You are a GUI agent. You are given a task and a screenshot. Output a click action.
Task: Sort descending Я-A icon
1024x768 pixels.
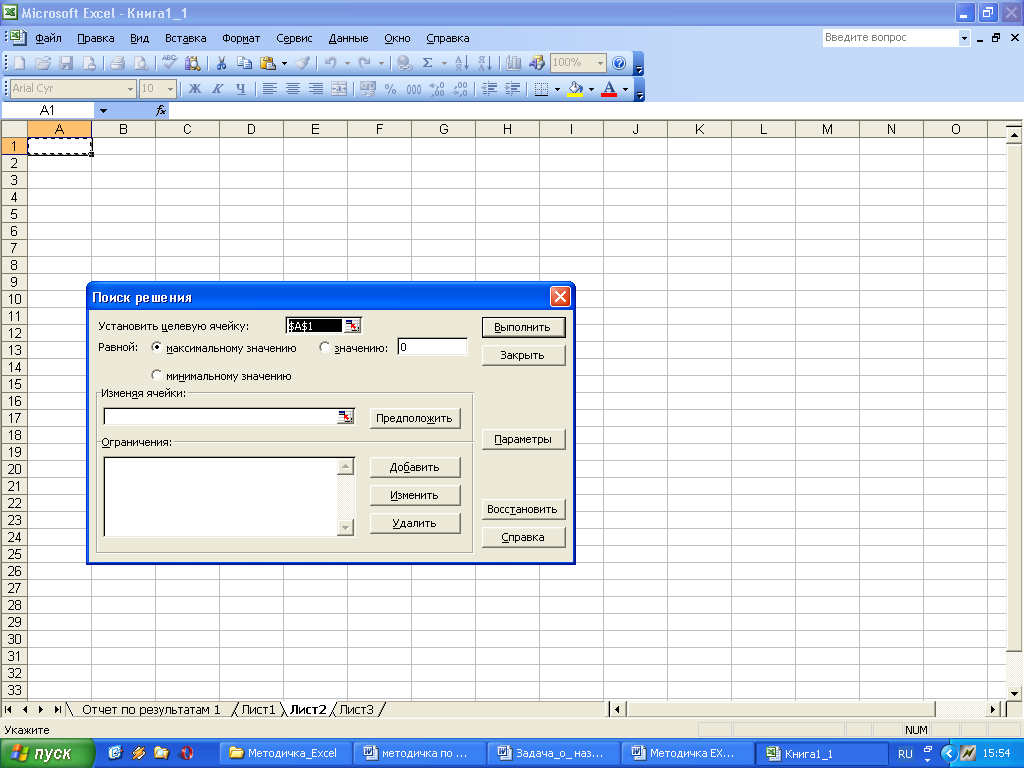point(485,63)
